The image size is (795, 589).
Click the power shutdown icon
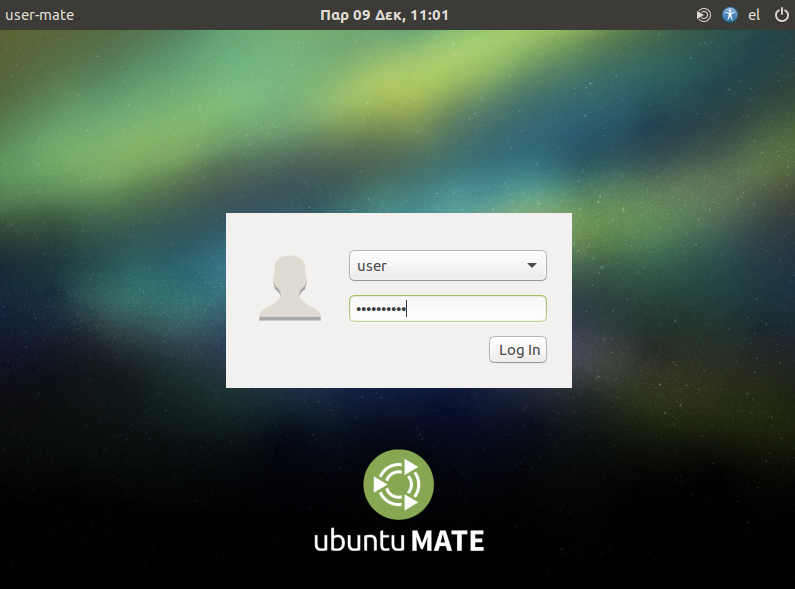point(781,15)
